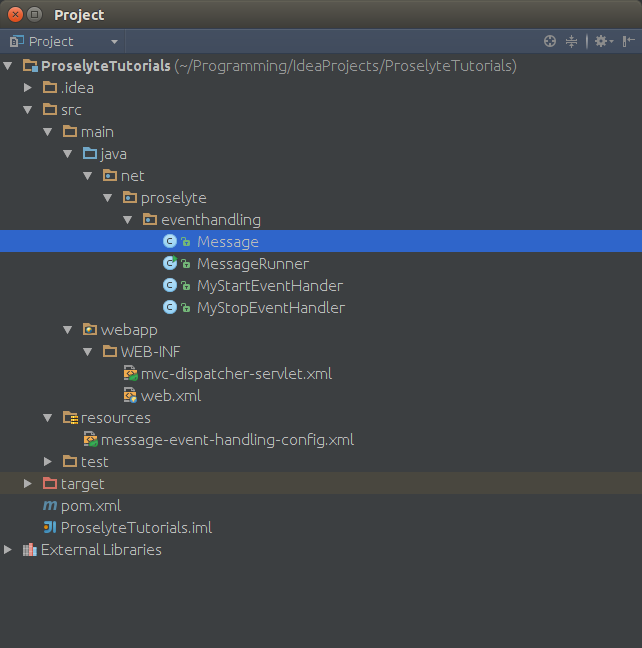Expand the target folder arrow
642x648 pixels.
[28, 484]
